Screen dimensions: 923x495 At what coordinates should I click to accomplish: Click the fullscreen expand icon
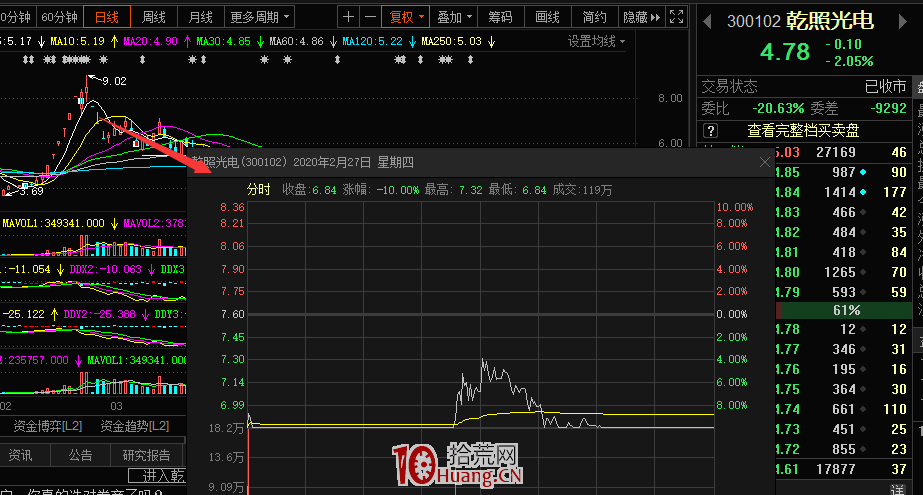[x=676, y=17]
